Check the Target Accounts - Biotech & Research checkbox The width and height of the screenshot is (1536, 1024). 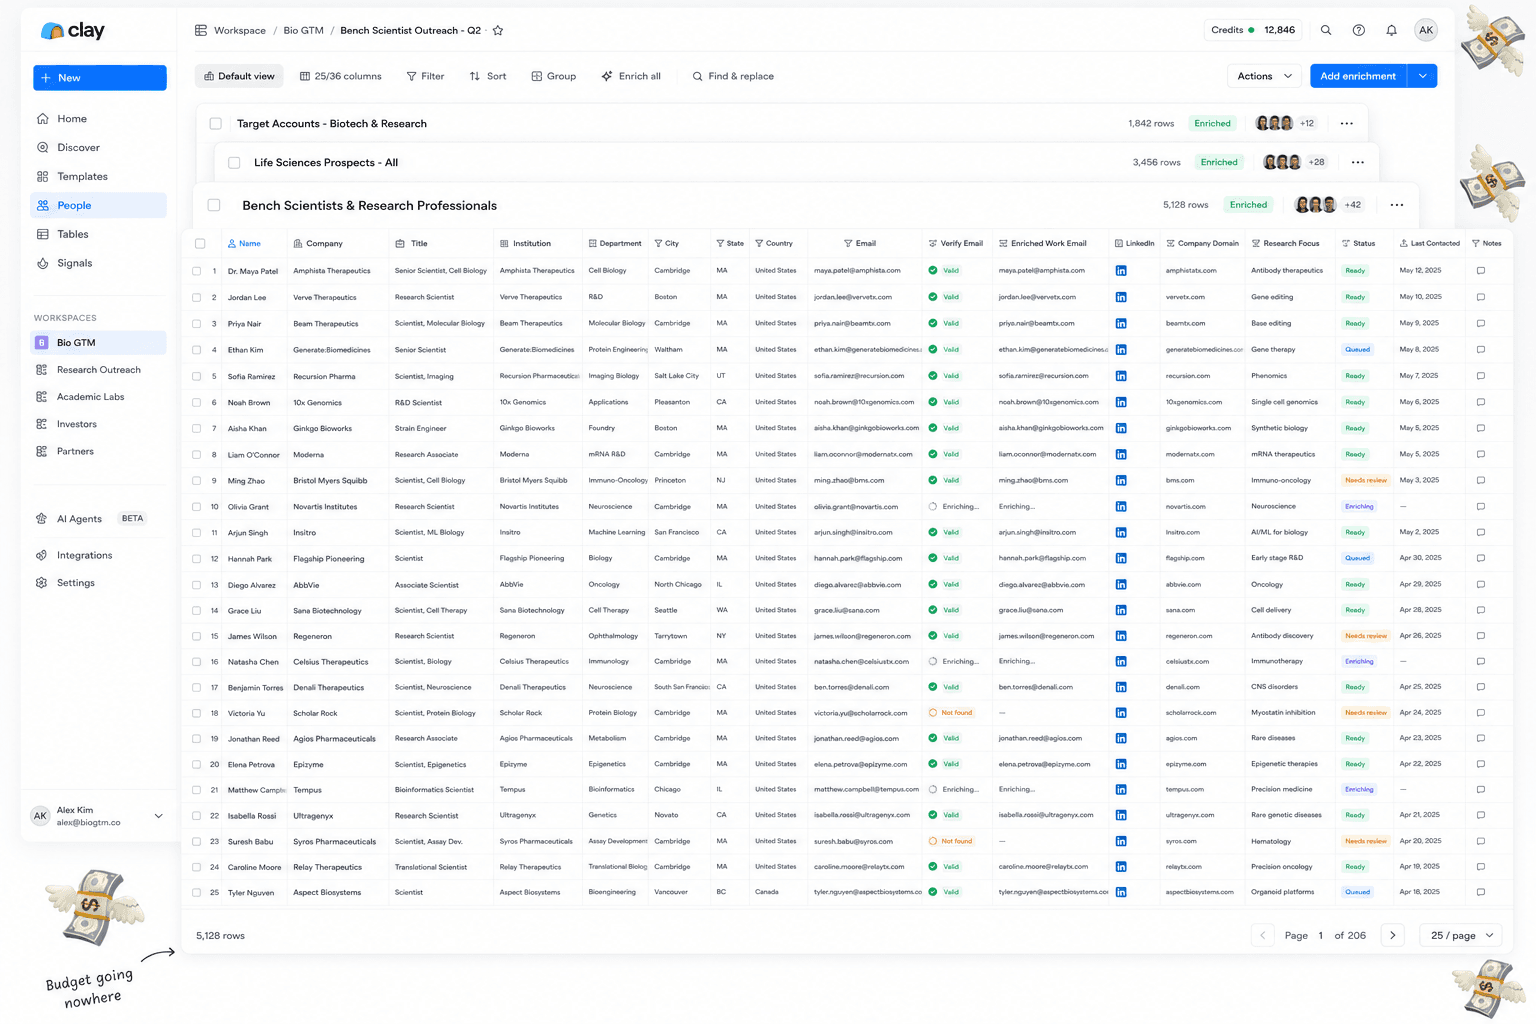coord(215,124)
